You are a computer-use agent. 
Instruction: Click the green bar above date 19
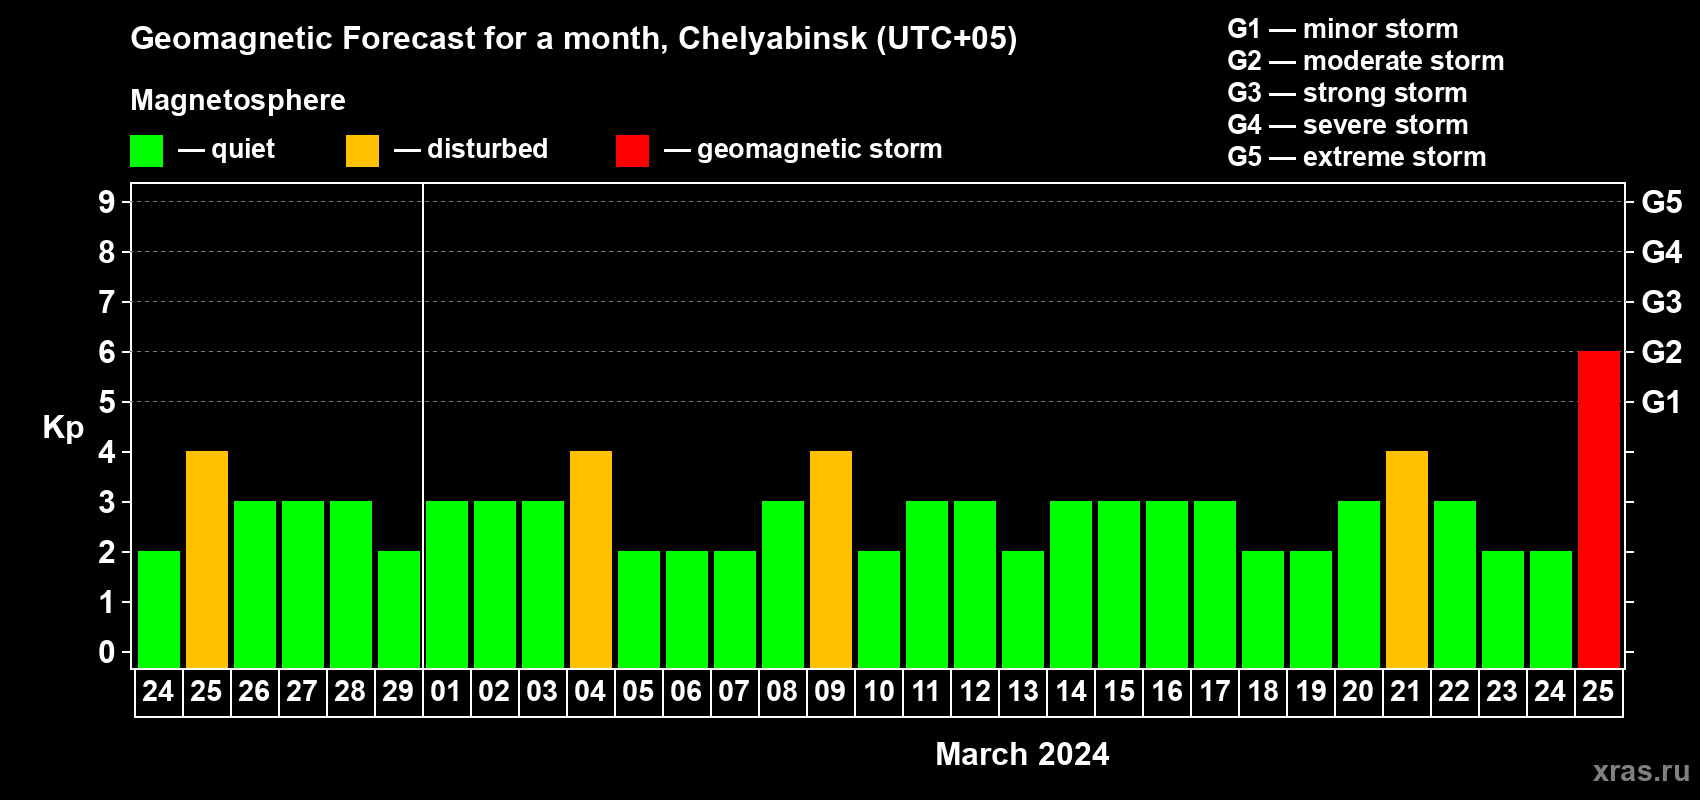coord(1310,609)
